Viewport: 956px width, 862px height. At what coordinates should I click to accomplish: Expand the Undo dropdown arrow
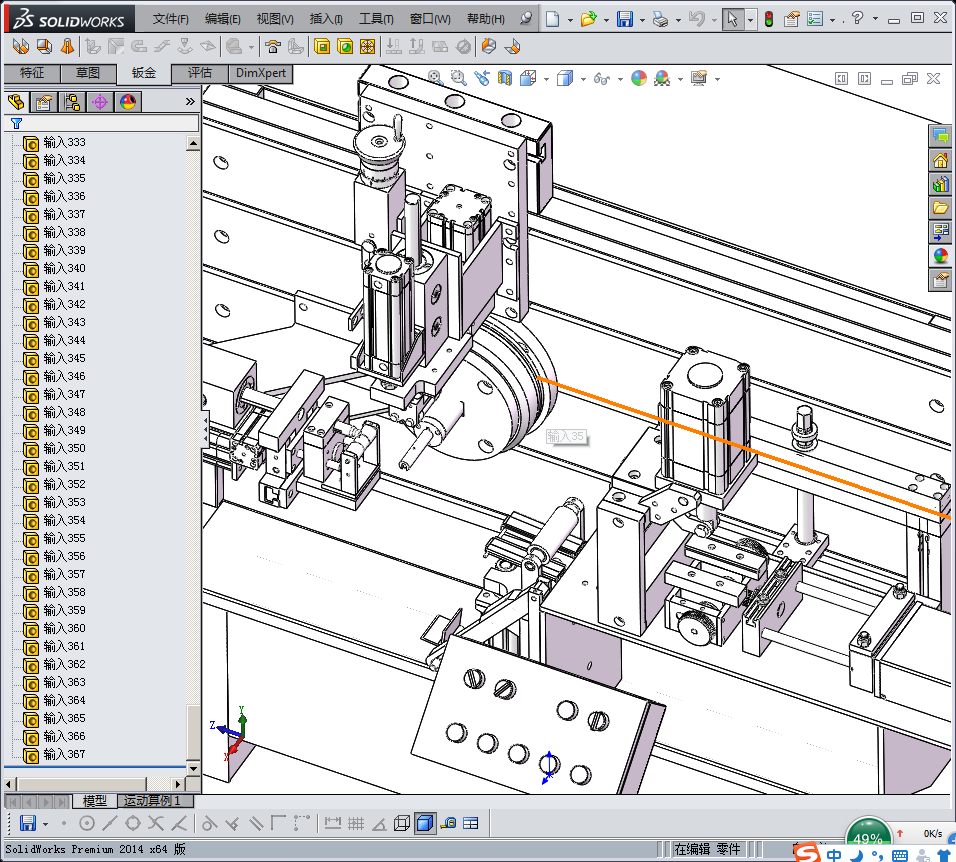pyautogui.click(x=713, y=19)
